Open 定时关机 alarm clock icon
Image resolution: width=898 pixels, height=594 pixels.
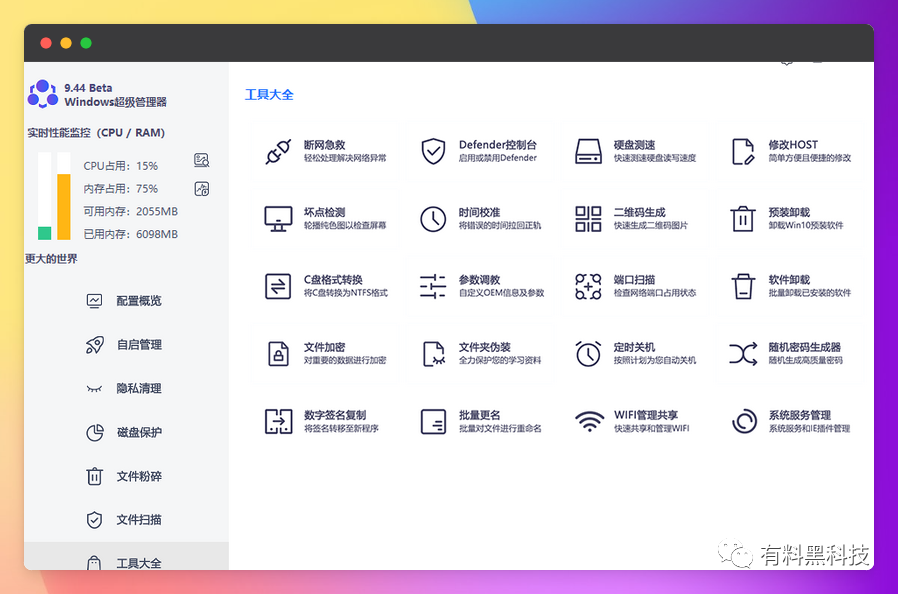tap(588, 353)
